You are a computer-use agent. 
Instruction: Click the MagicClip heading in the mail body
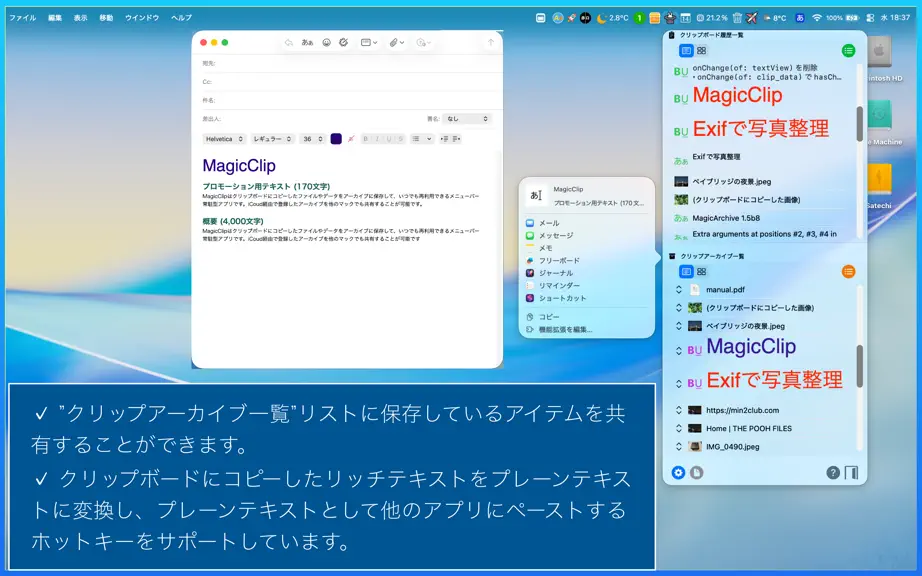pyautogui.click(x=239, y=166)
